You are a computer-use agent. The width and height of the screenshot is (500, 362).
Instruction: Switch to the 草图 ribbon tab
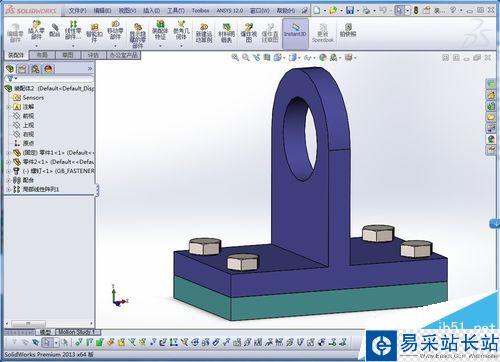pos(67,55)
